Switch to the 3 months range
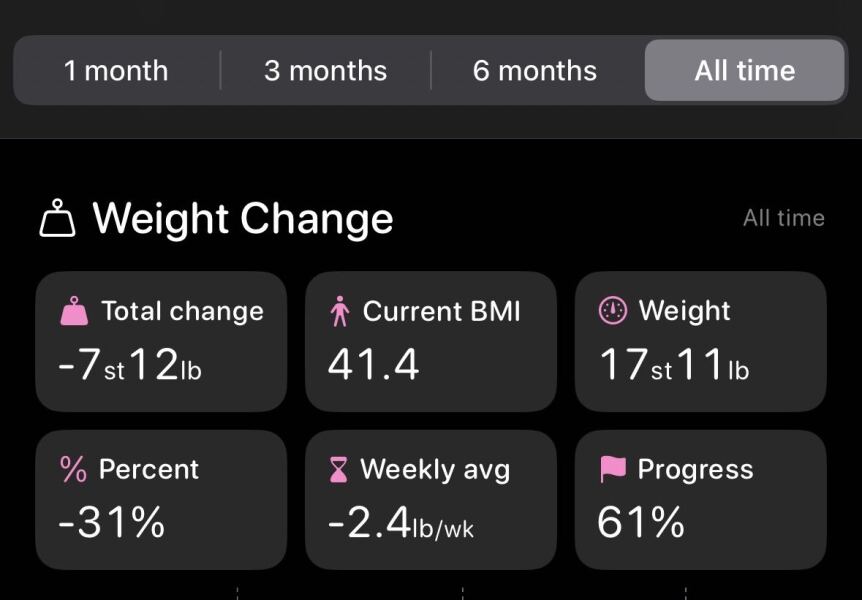The image size is (862, 600). pyautogui.click(x=325, y=71)
